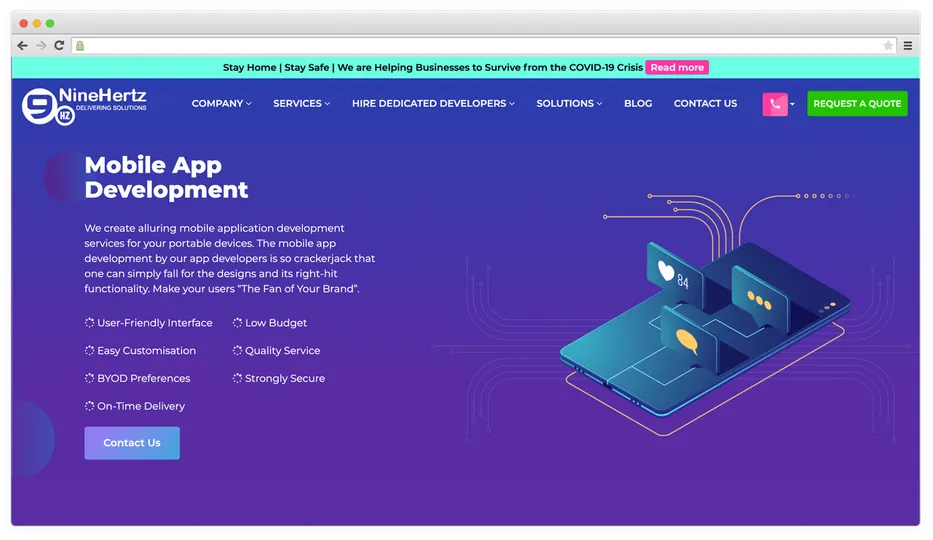
Task: Click the arrow beside the phone icon
Action: click(x=793, y=104)
